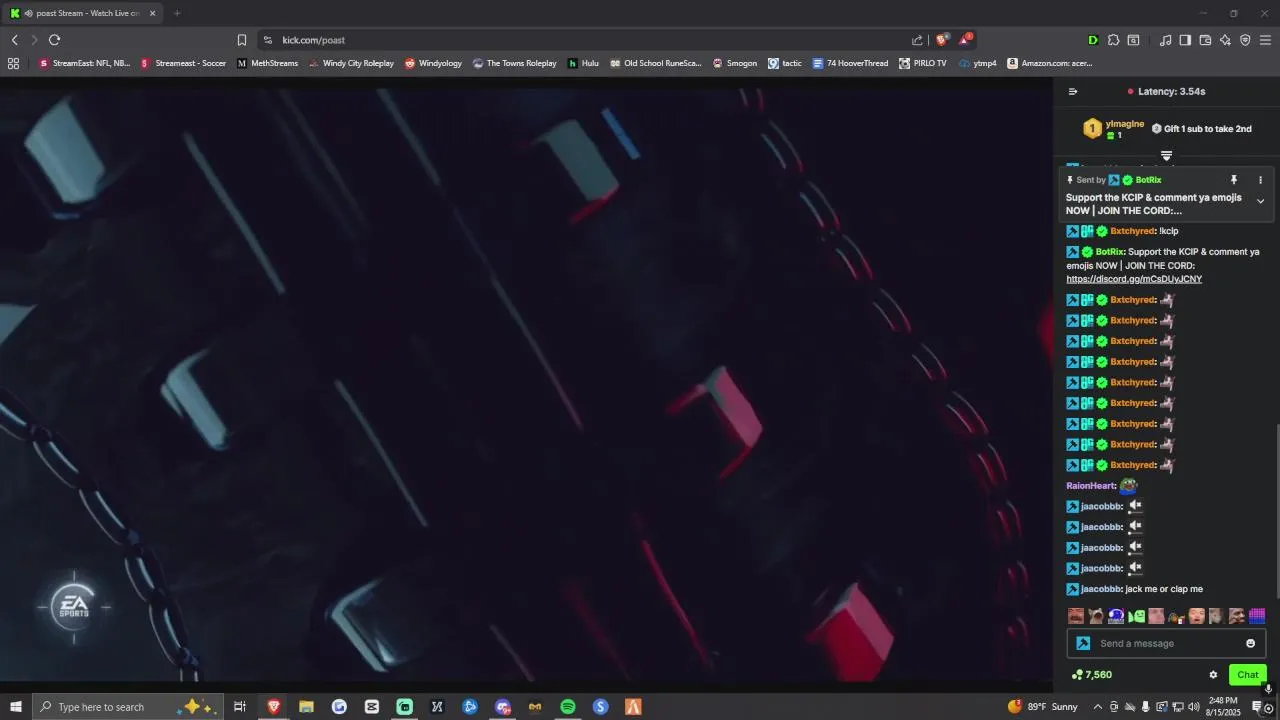
Task: Pick the first mustache face emote
Action: click(1076, 616)
